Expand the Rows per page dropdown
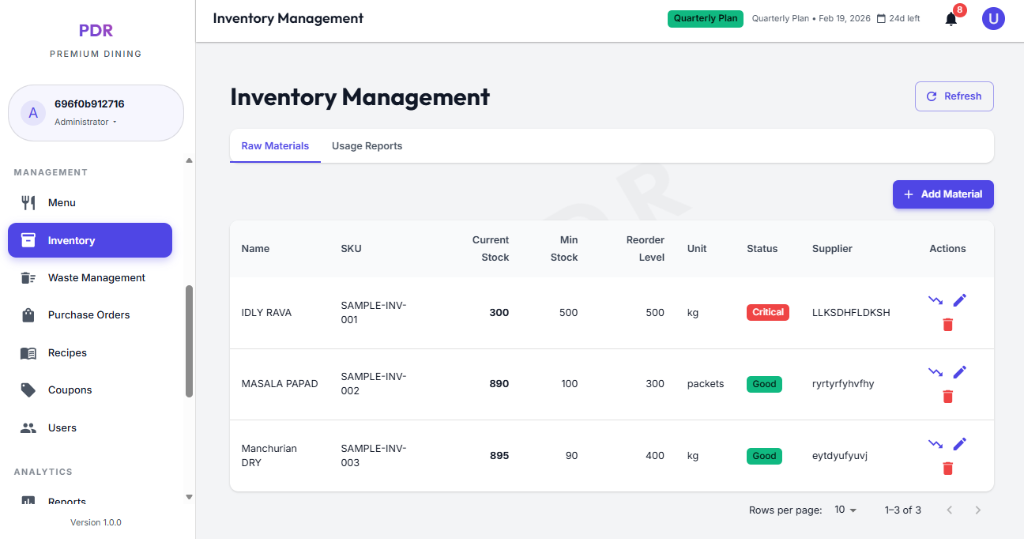The image size is (1024, 539). (x=846, y=510)
